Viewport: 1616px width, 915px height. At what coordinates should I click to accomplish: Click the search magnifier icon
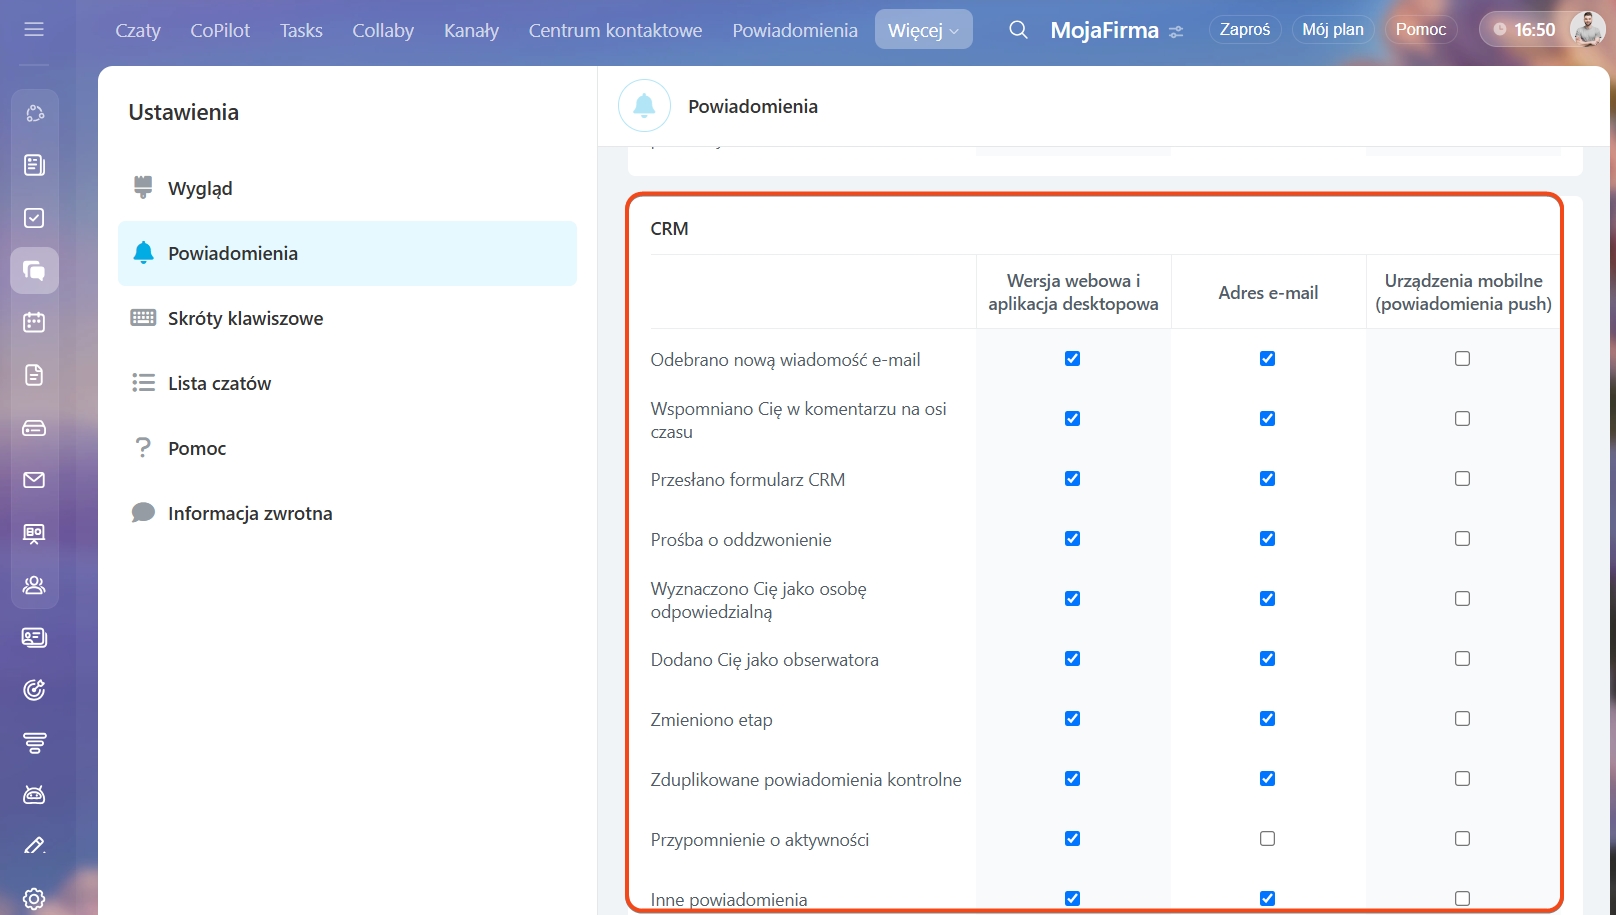pos(1018,30)
